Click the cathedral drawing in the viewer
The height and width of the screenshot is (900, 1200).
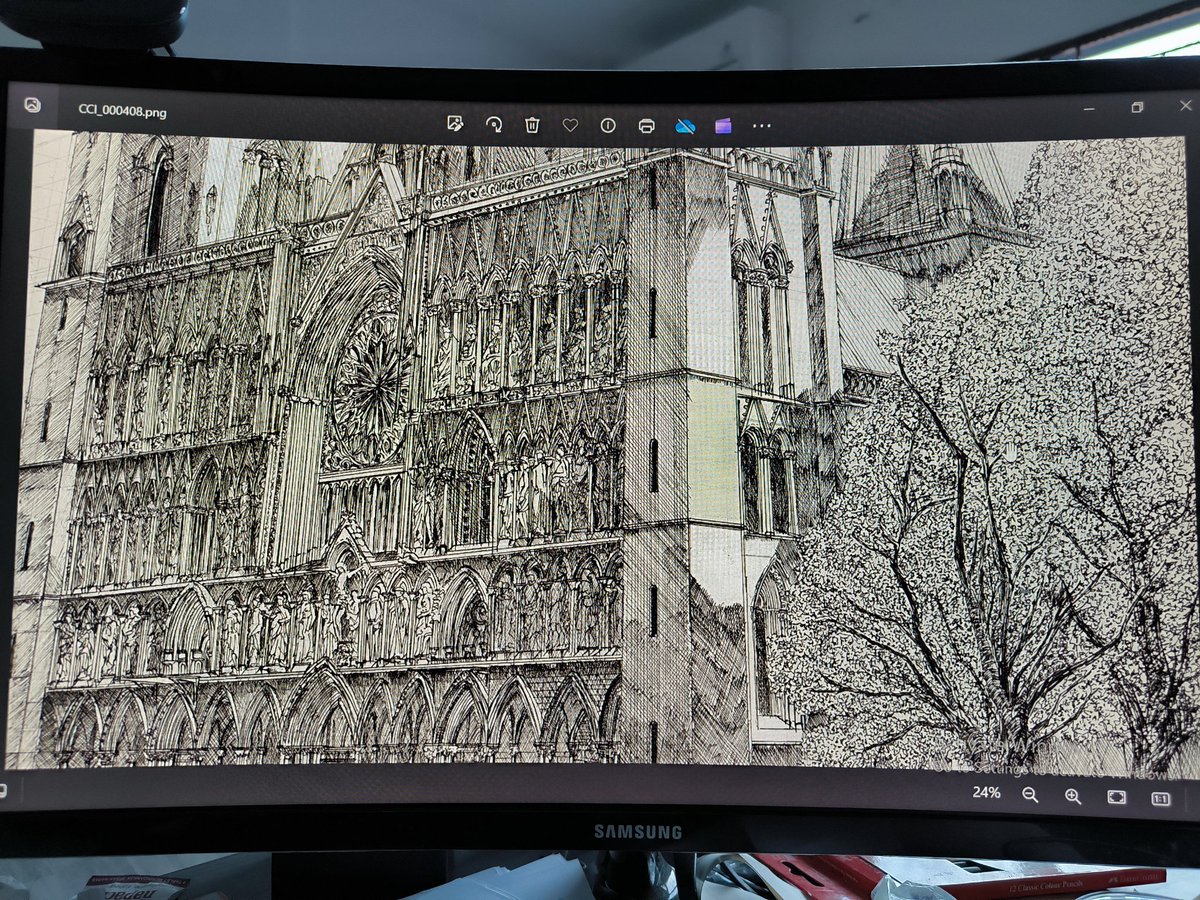coord(600,455)
